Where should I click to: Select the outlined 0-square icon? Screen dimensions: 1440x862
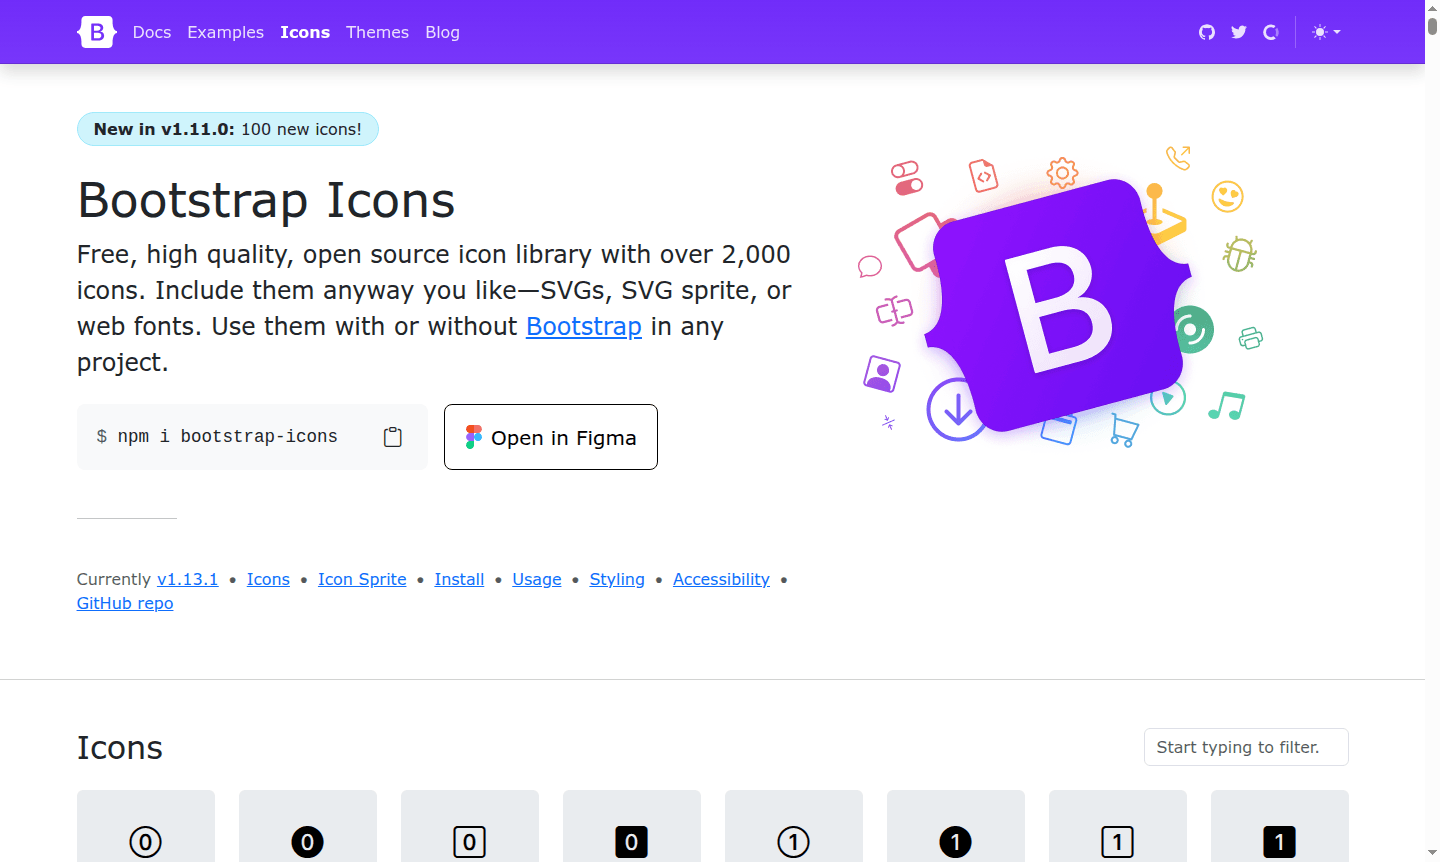coord(469,841)
